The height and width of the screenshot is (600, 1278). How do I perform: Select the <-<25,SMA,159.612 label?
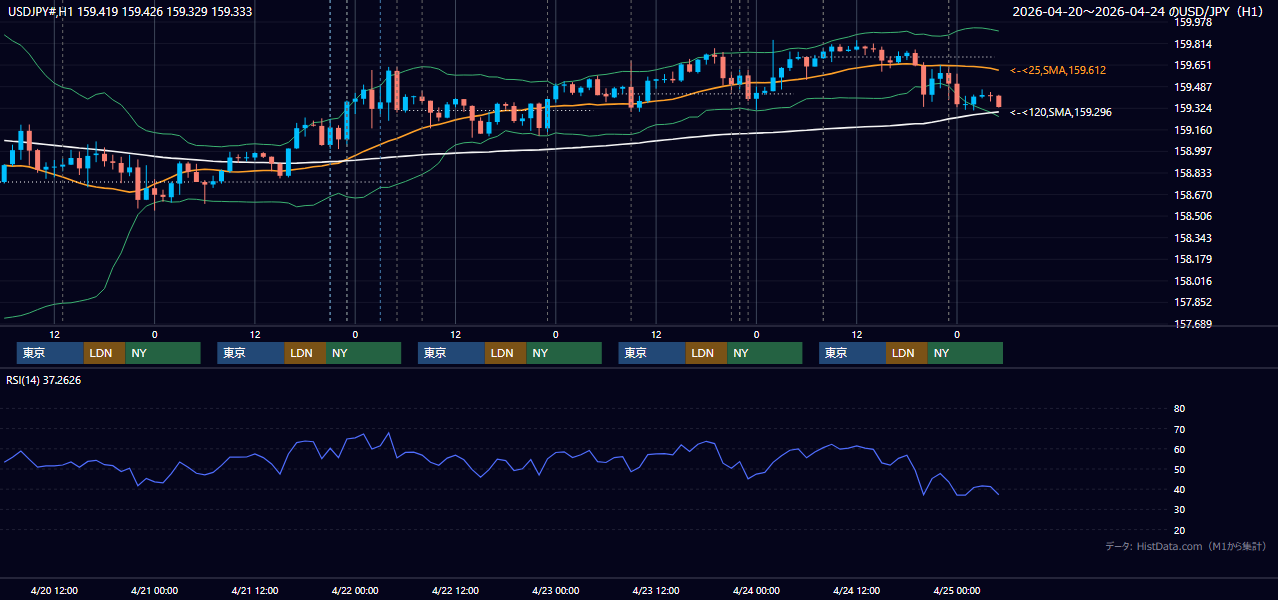coord(1057,70)
